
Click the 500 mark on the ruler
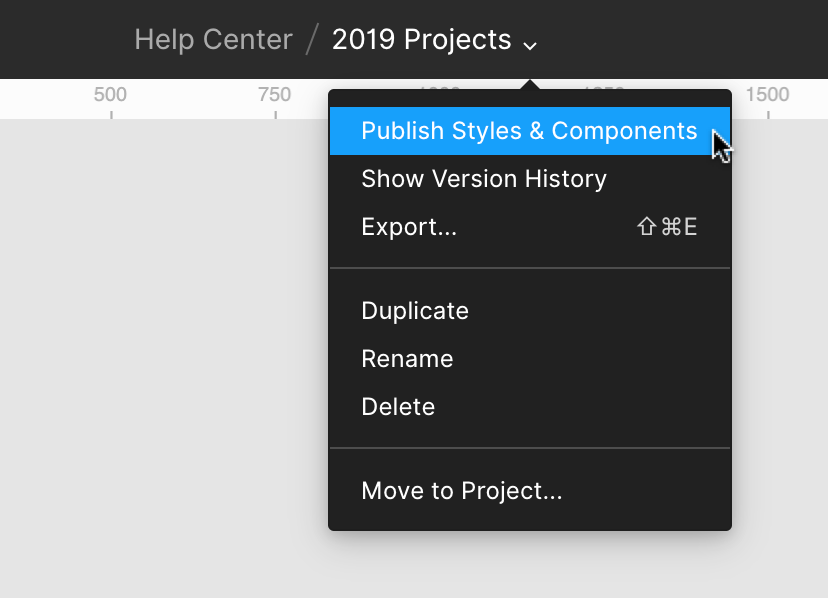click(x=110, y=96)
